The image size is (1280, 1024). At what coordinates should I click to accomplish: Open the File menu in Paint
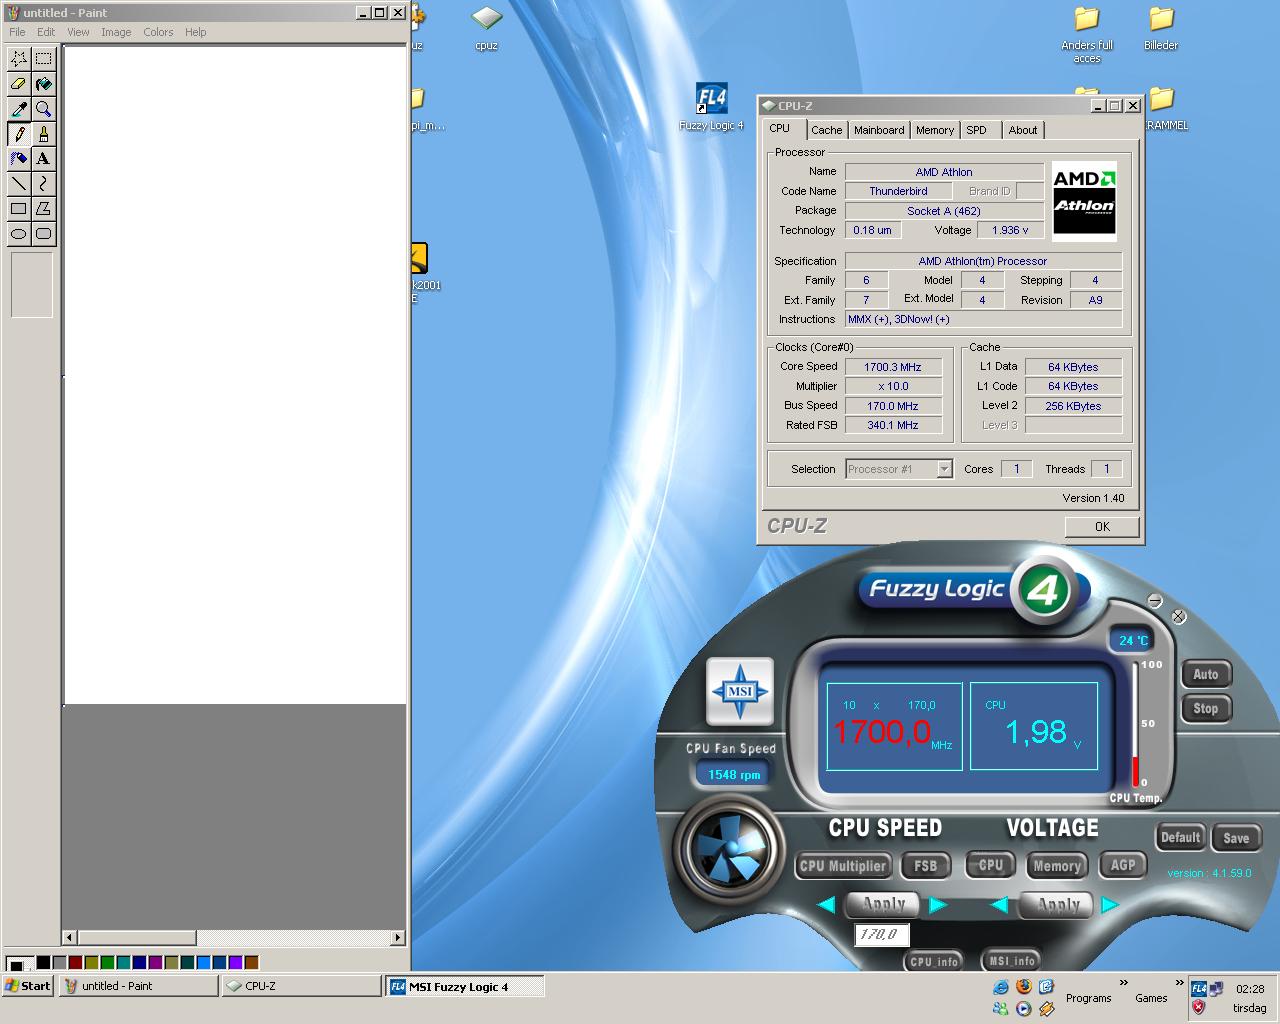tap(17, 32)
